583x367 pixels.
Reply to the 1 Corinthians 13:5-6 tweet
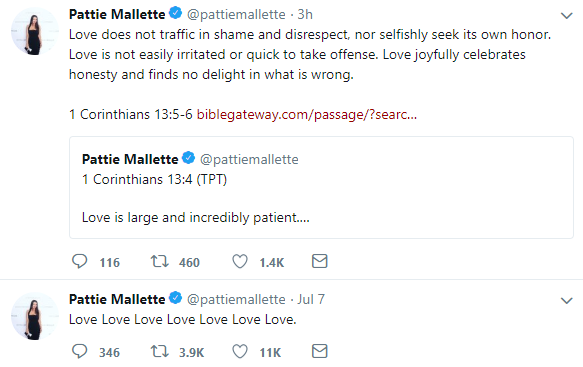tap(80, 261)
